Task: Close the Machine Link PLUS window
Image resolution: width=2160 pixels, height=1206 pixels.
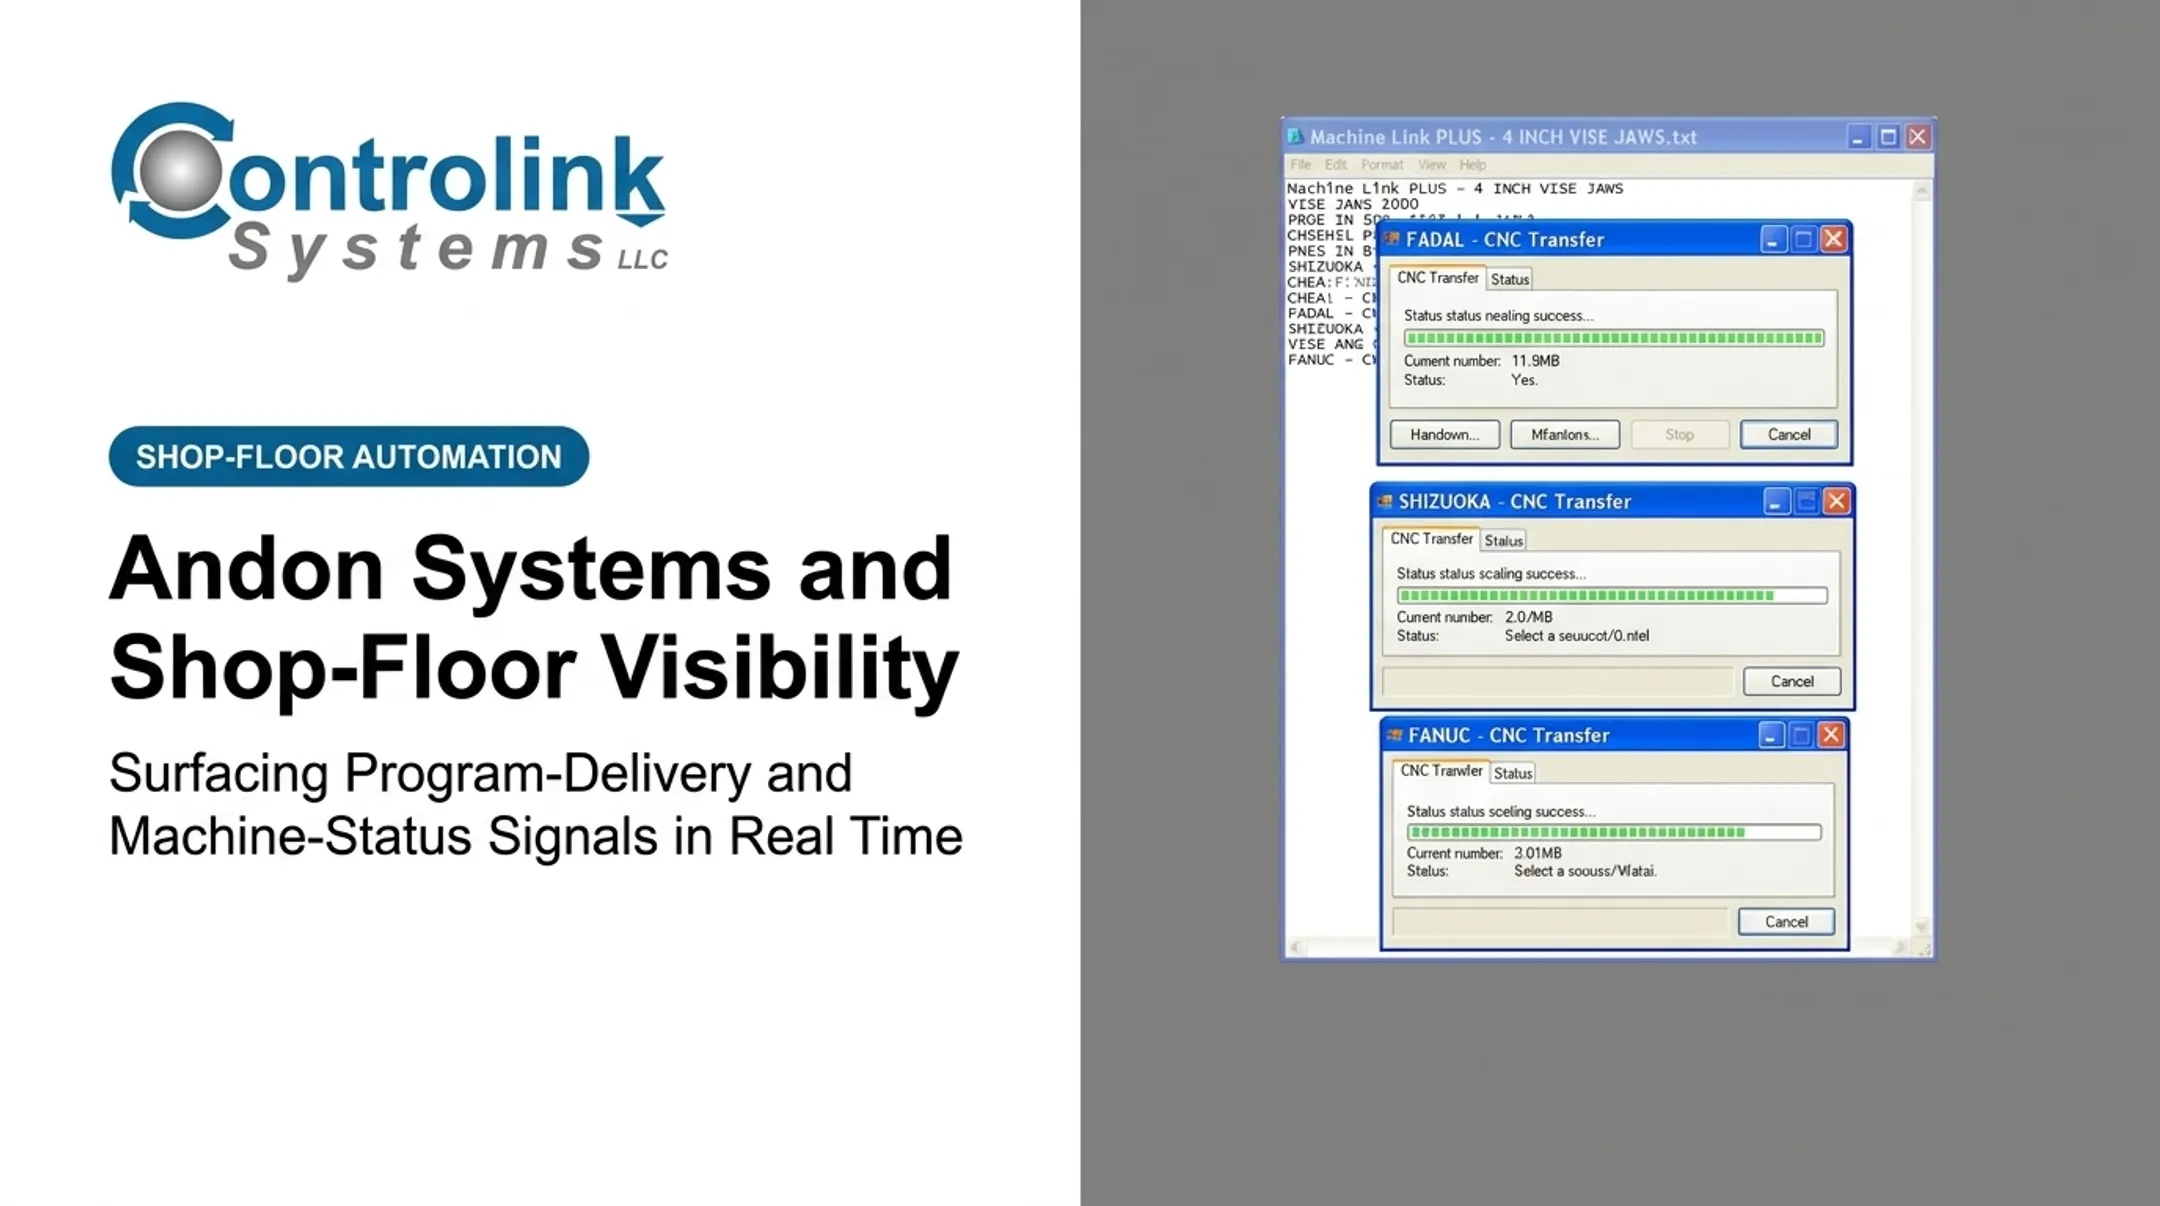Action: [1918, 137]
